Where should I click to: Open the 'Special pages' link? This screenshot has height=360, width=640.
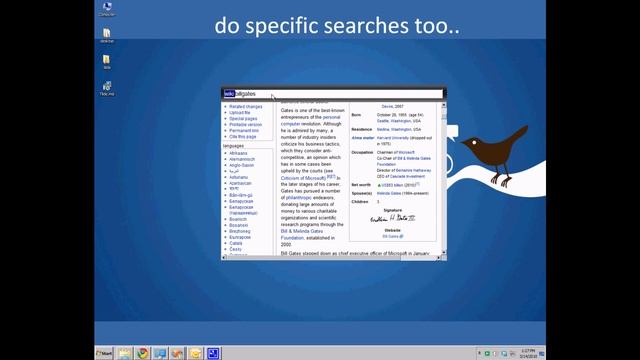pyautogui.click(x=243, y=118)
